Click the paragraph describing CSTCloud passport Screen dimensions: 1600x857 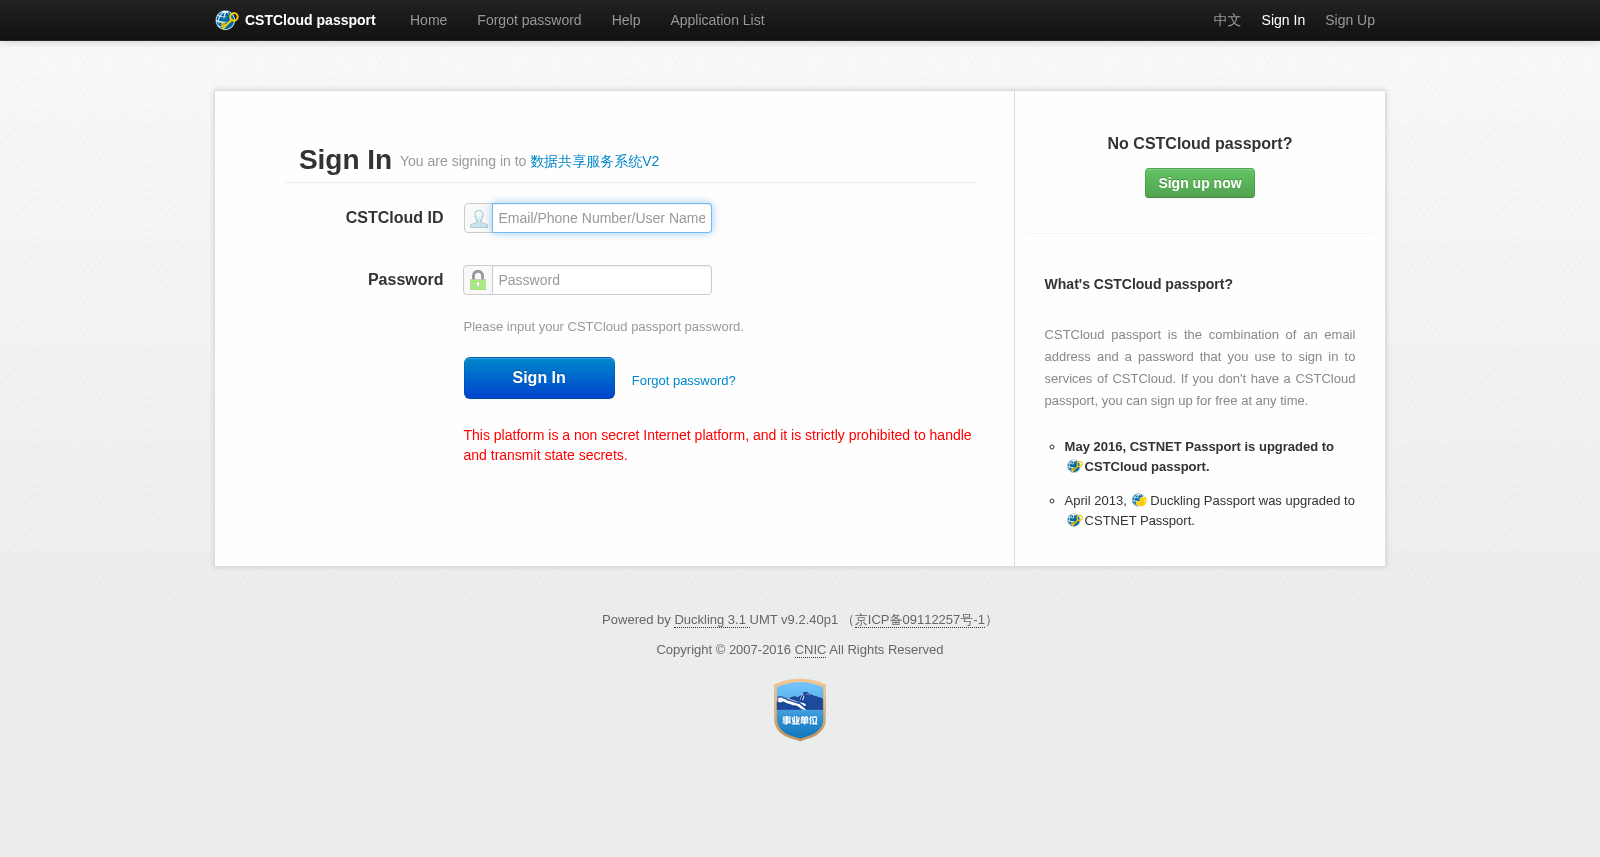tap(1200, 368)
